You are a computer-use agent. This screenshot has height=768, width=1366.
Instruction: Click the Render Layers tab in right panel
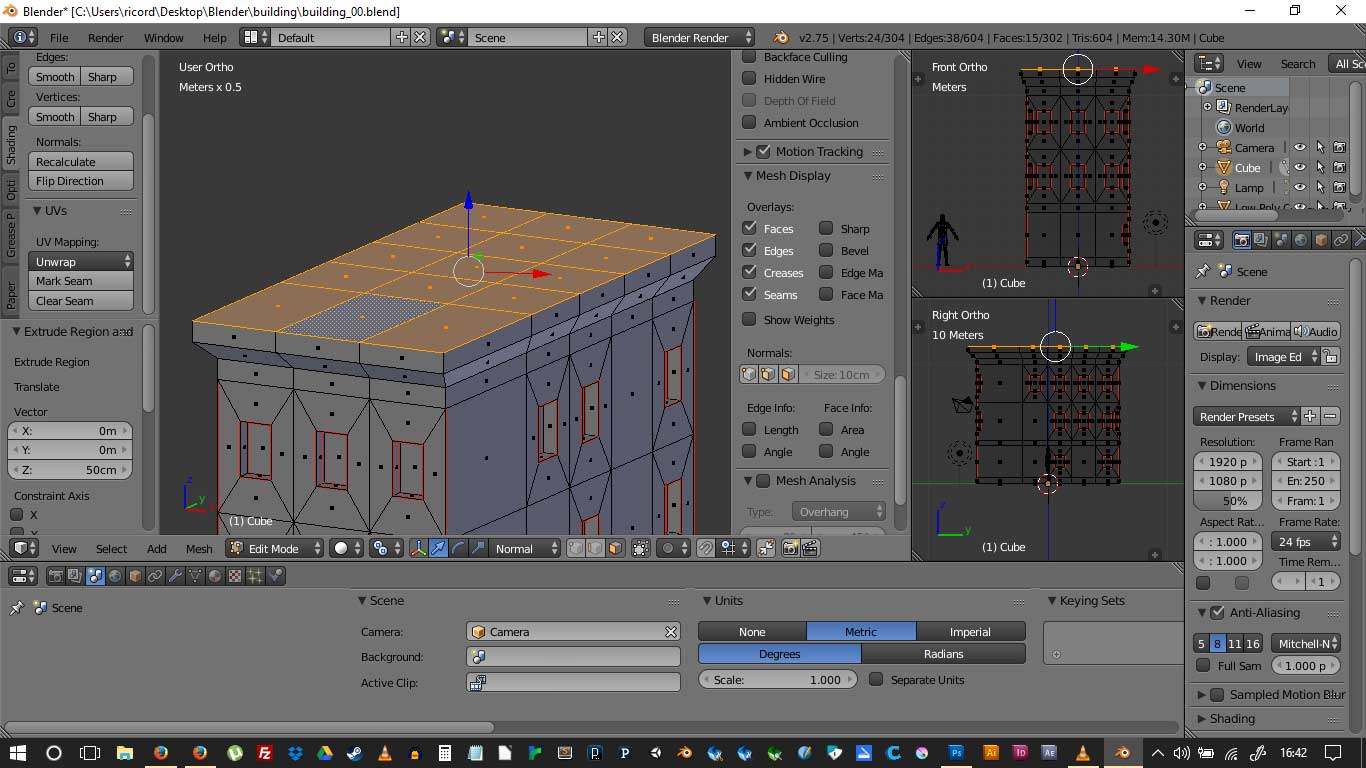pyautogui.click(x=1261, y=240)
